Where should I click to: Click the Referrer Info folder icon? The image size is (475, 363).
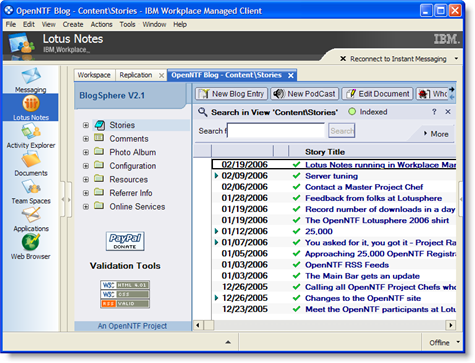coord(99,192)
